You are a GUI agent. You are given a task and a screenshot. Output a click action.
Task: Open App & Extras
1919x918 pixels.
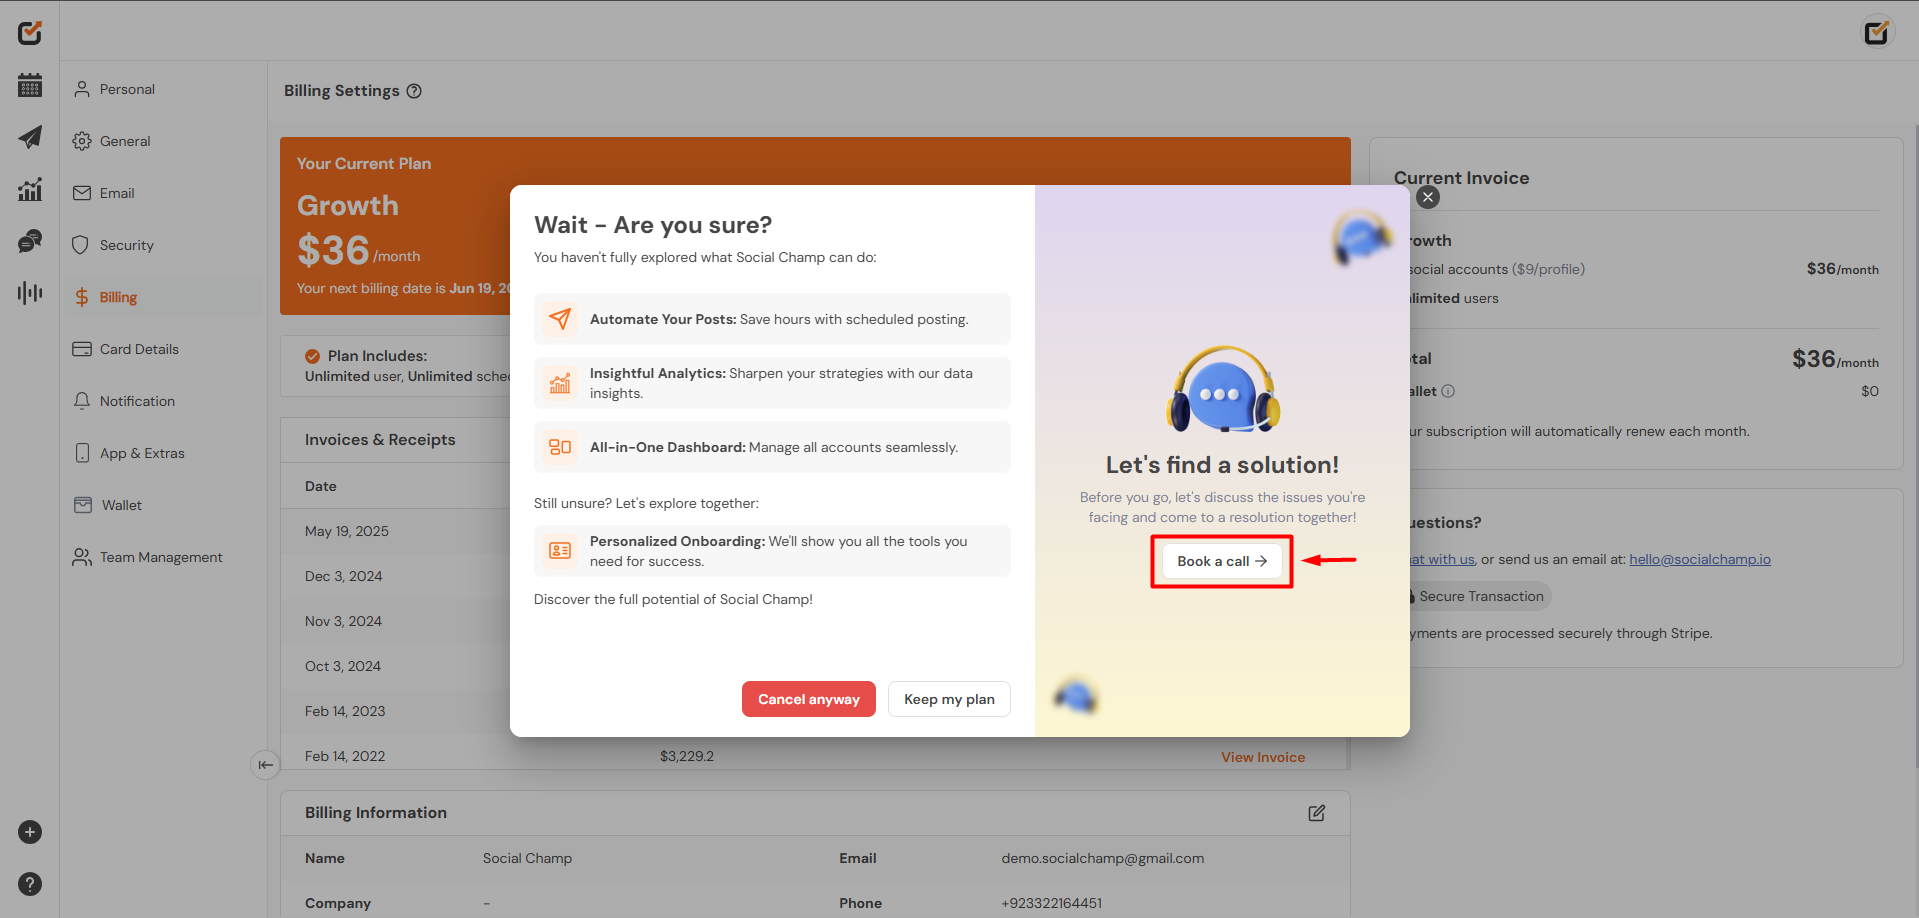(x=163, y=453)
